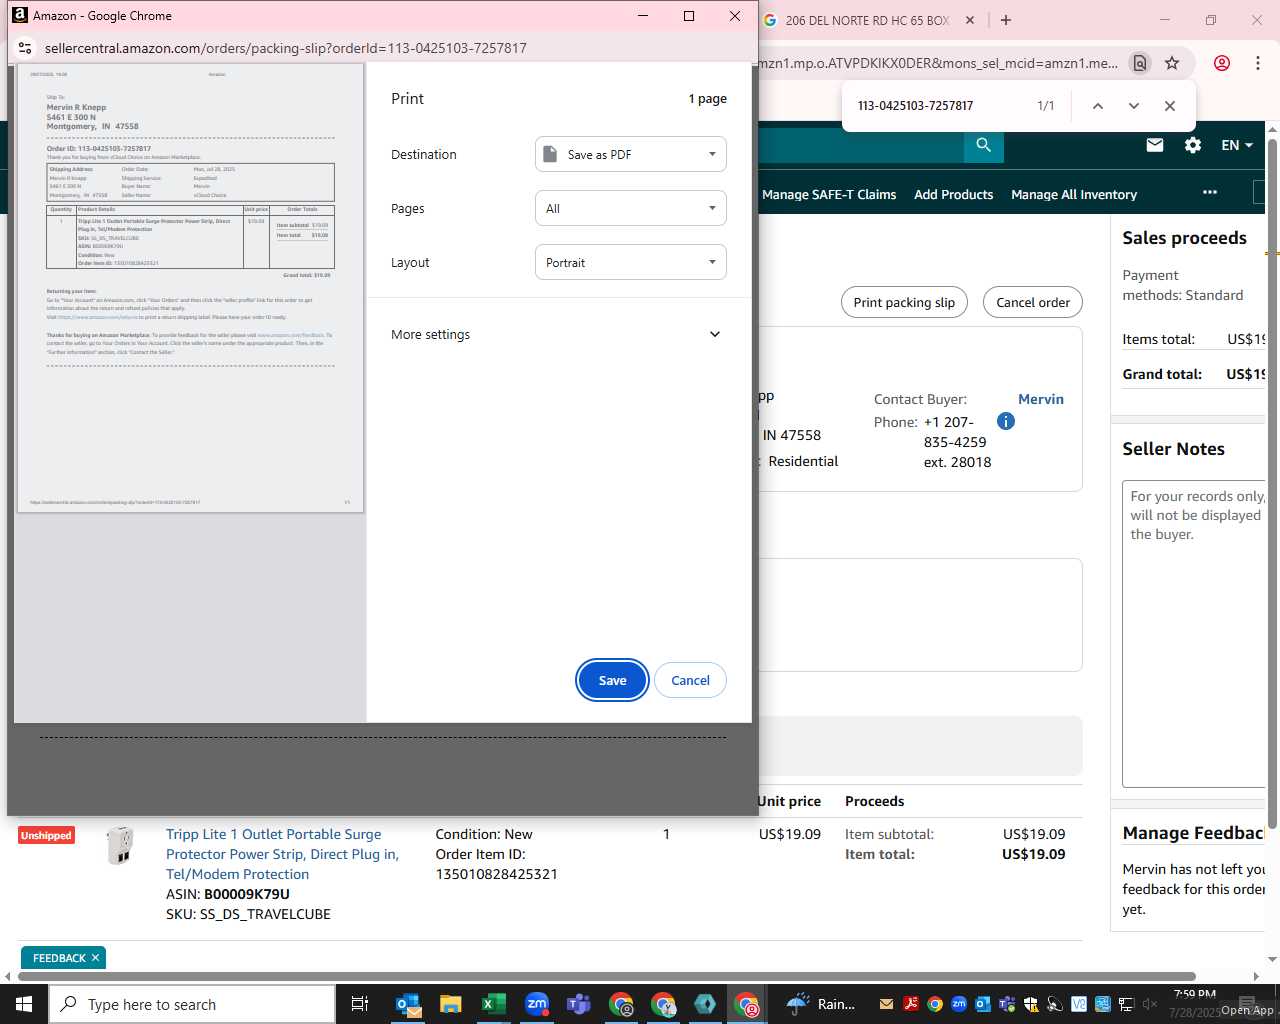Go to the previous find-in-page match
Viewport: 1280px width, 1024px height.
[1097, 106]
